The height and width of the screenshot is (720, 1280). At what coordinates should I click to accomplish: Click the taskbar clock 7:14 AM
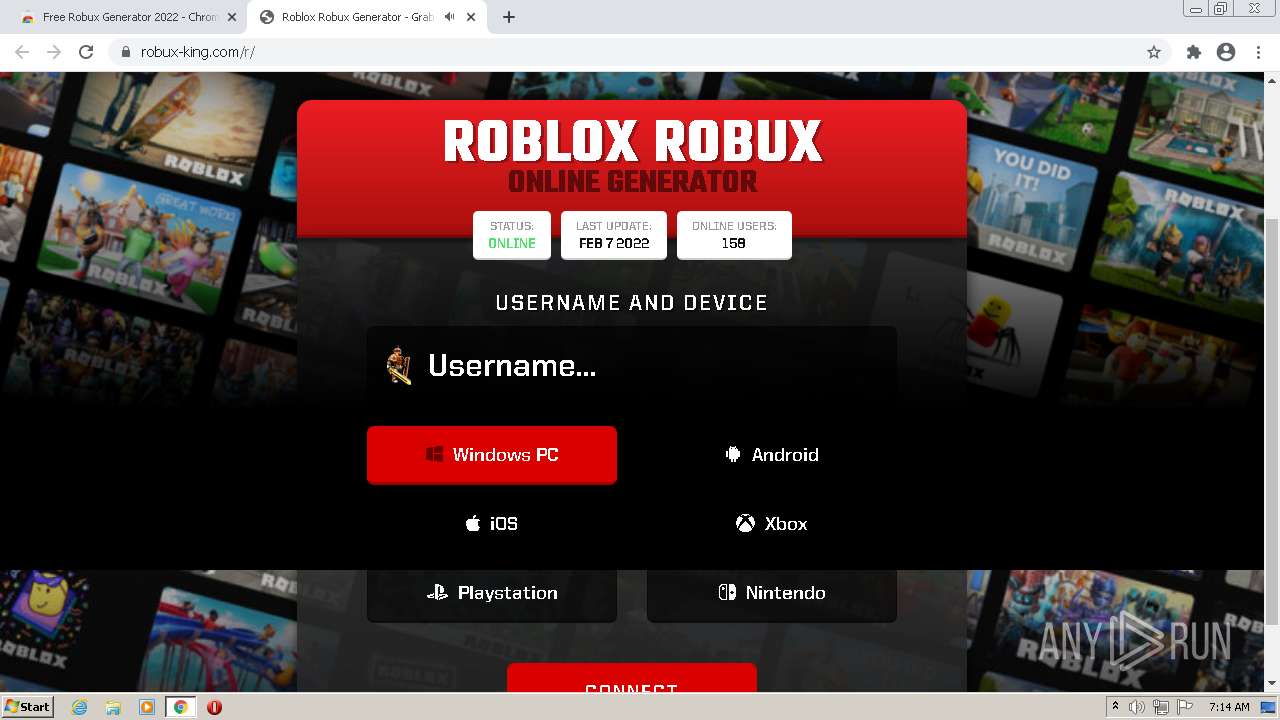[1229, 707]
